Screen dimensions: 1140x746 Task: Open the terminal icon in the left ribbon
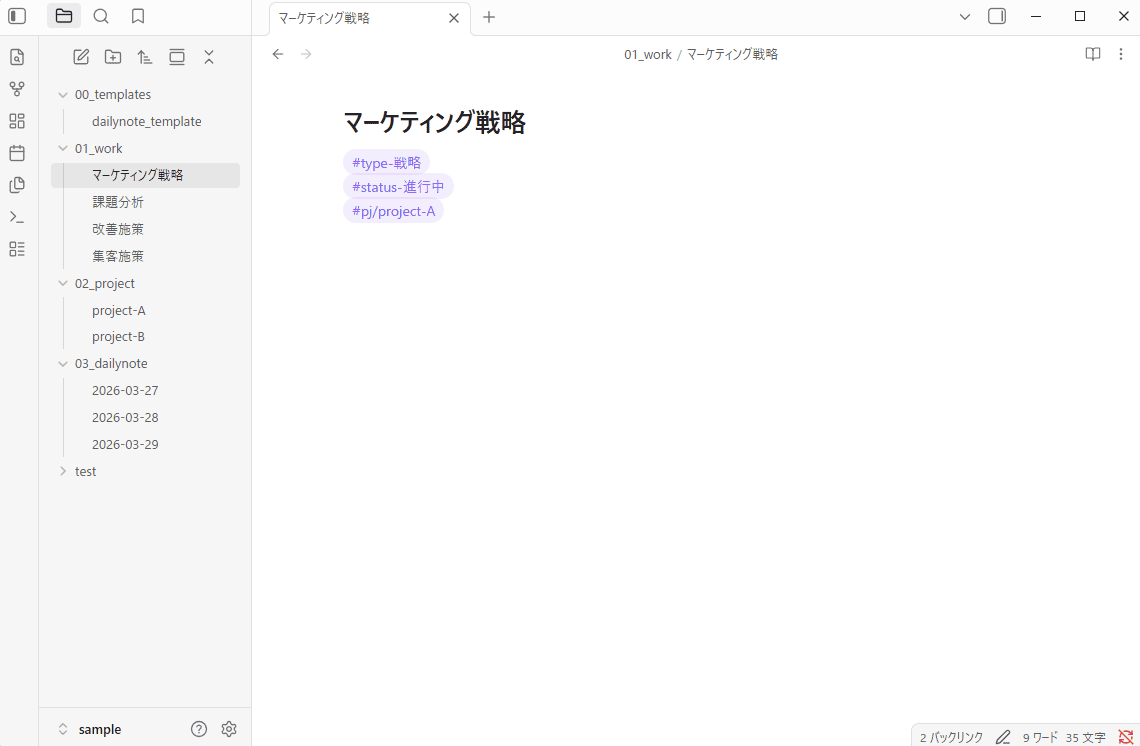16,217
